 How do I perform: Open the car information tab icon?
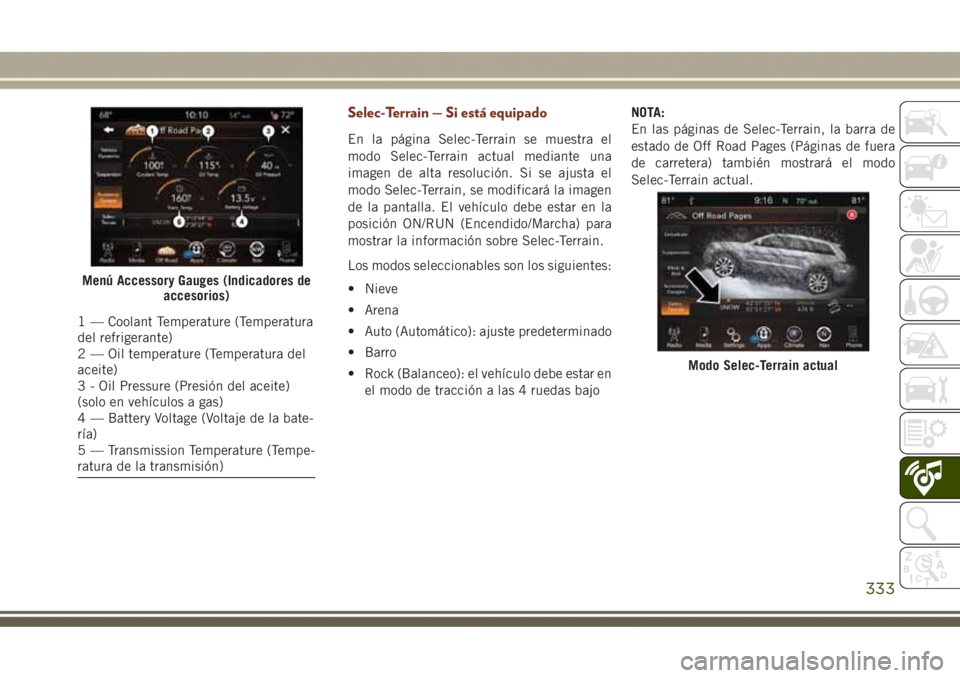(x=929, y=167)
